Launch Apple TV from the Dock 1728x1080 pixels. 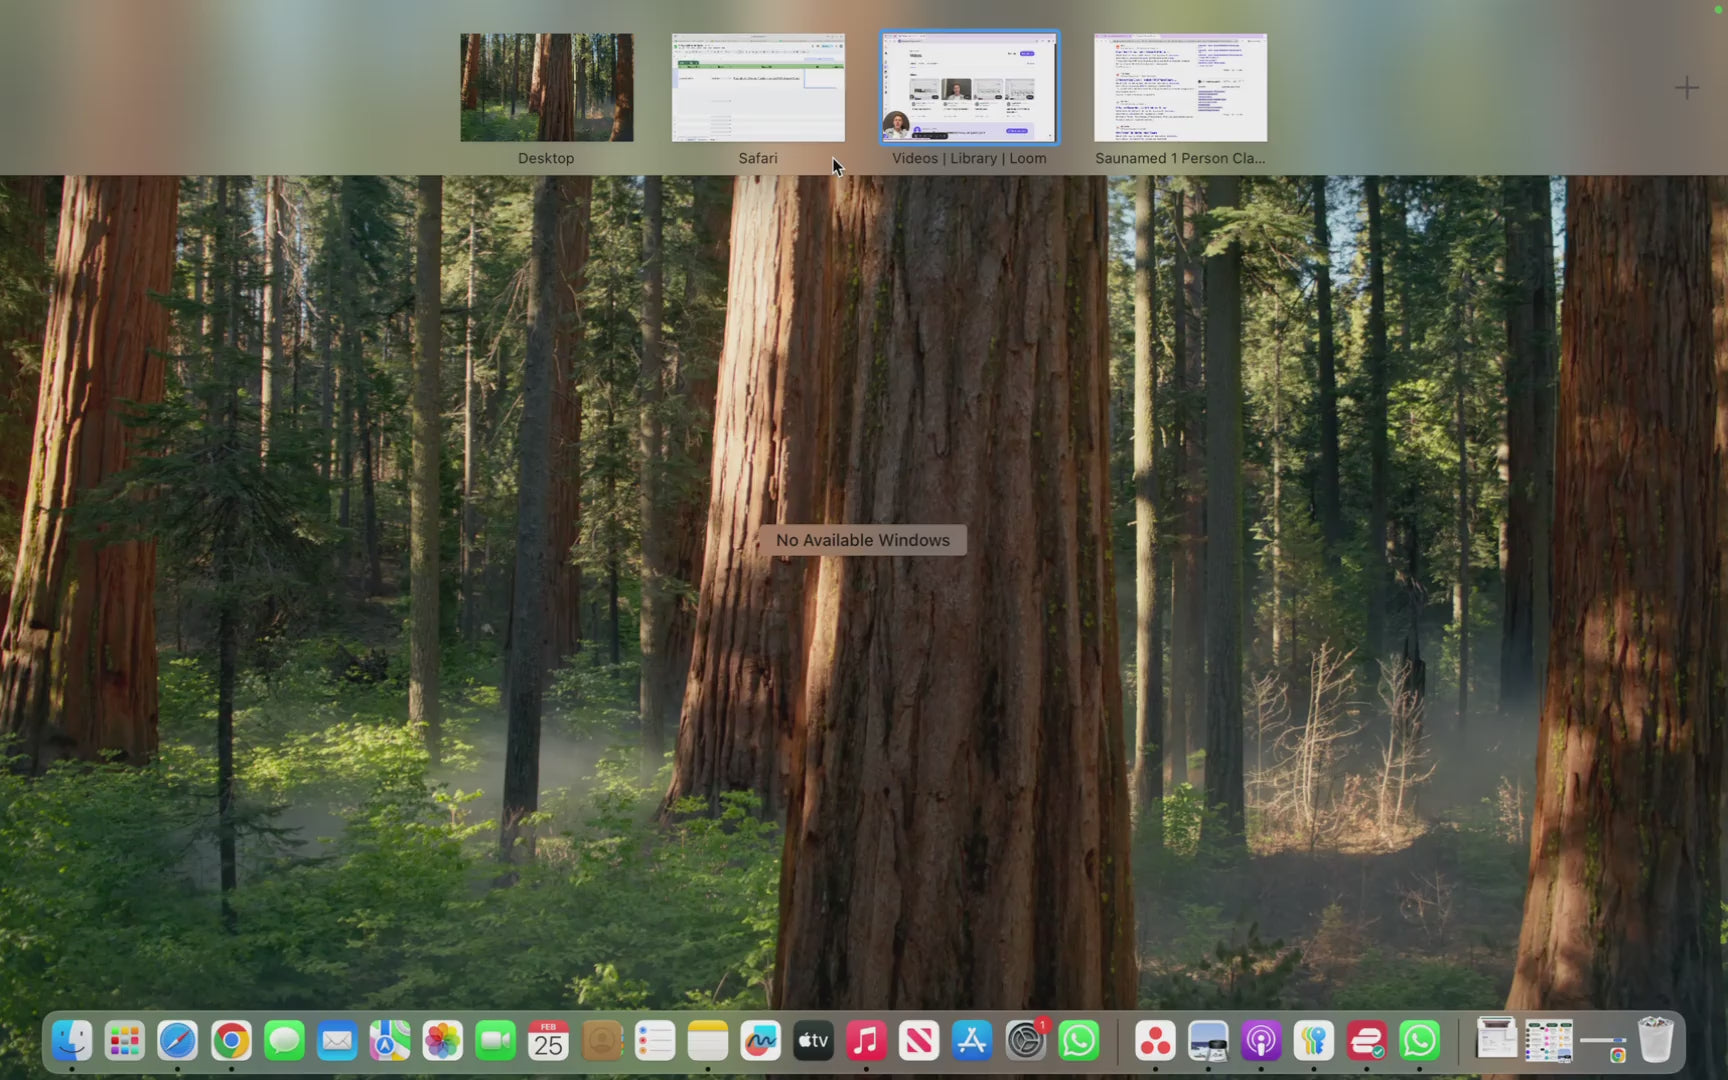813,1041
